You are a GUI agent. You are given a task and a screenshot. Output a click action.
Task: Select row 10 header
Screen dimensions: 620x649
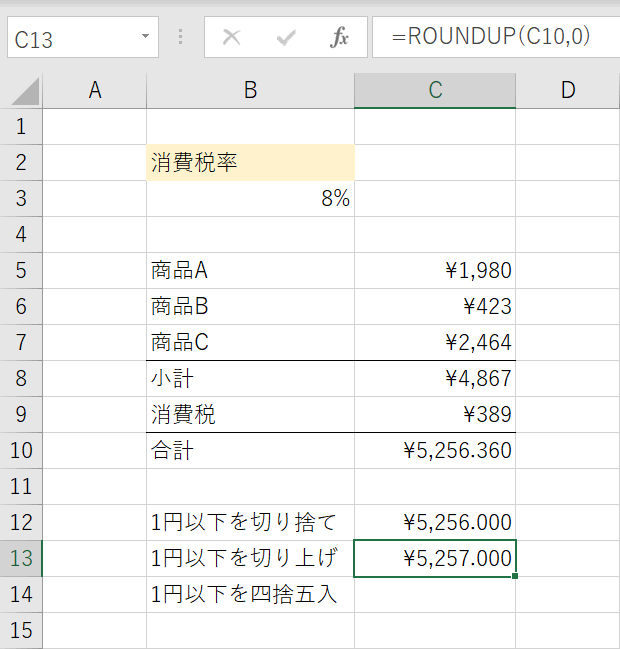pyautogui.click(x=21, y=451)
